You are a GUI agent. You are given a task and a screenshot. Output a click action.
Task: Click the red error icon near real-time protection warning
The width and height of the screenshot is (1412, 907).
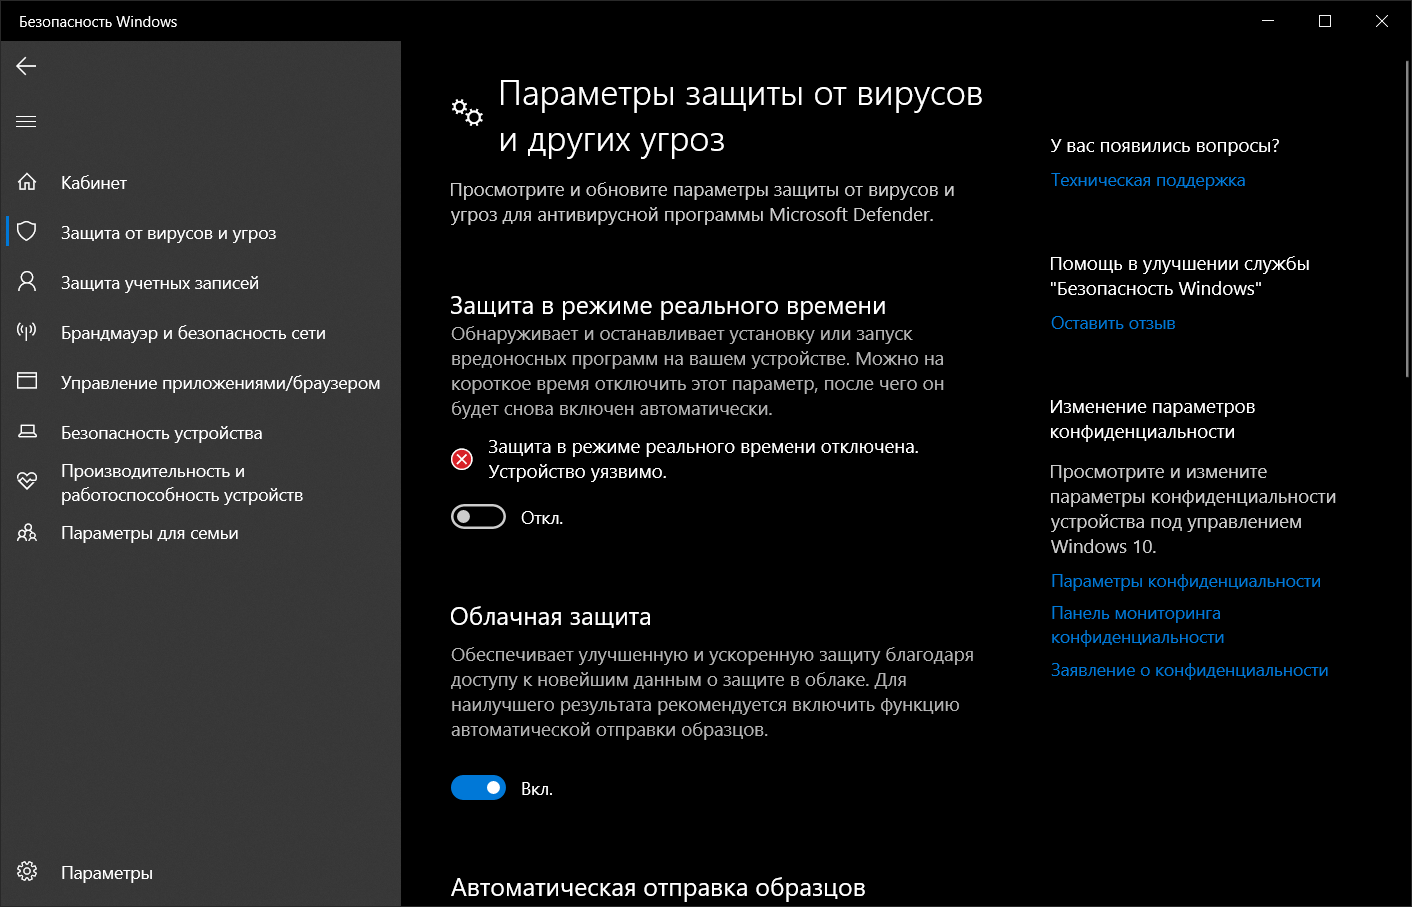462,459
